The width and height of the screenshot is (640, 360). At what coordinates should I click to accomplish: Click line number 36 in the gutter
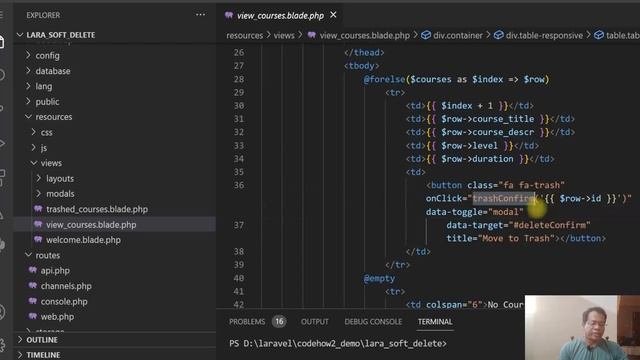point(239,185)
